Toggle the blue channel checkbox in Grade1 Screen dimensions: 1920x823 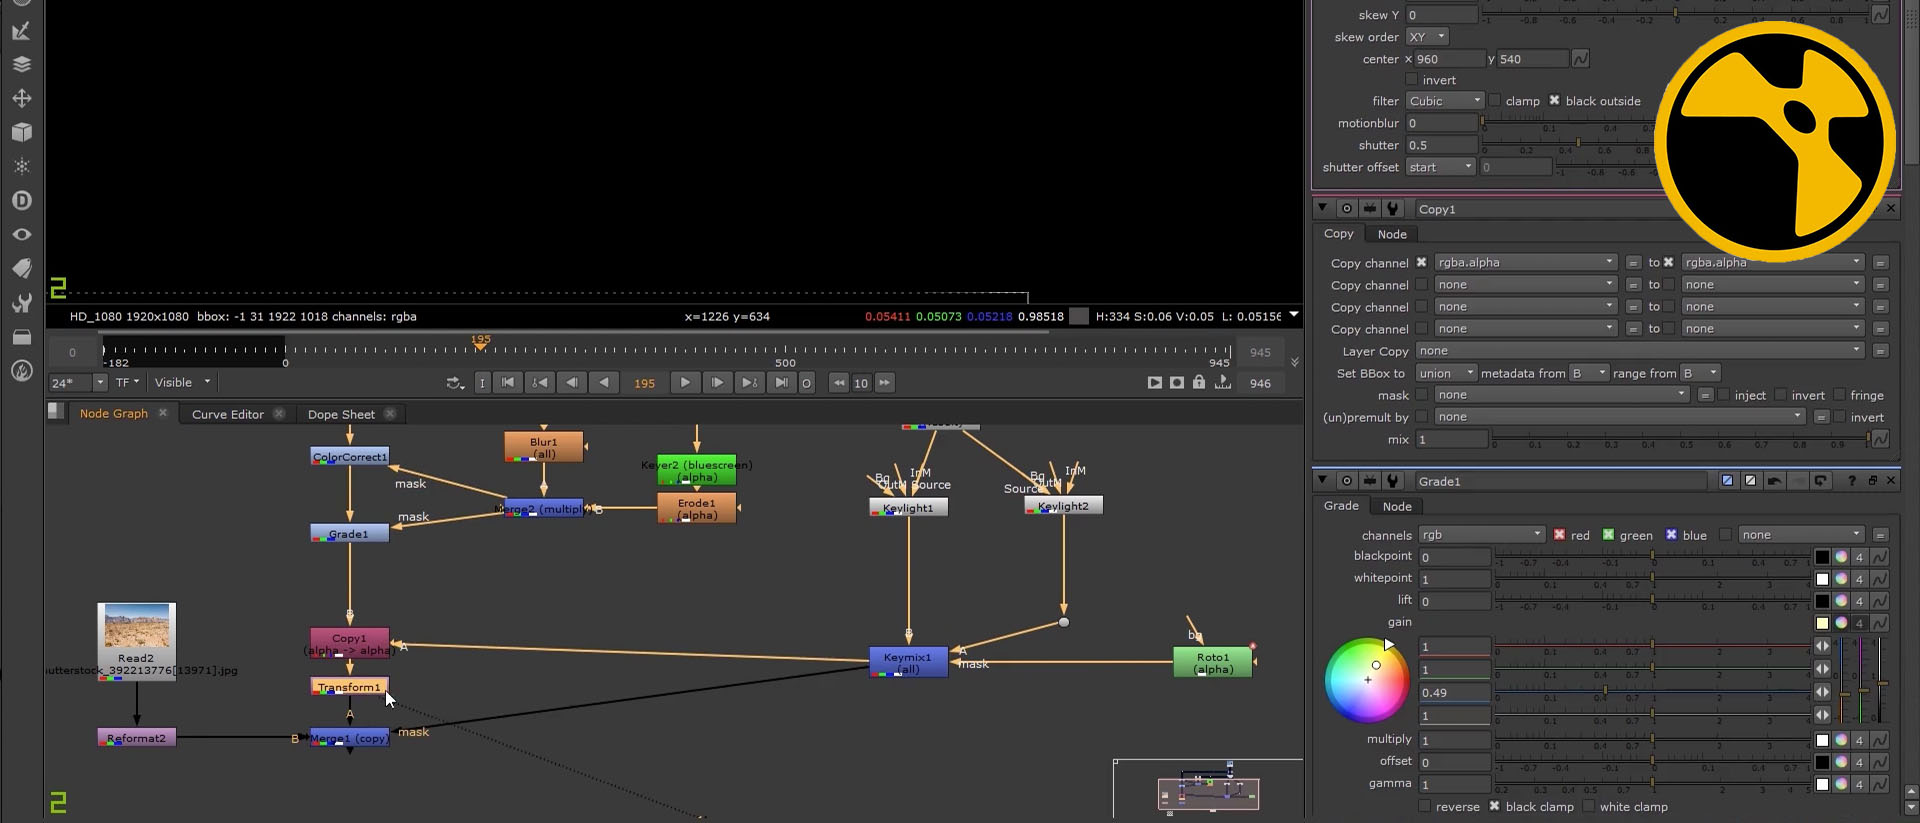(1671, 535)
